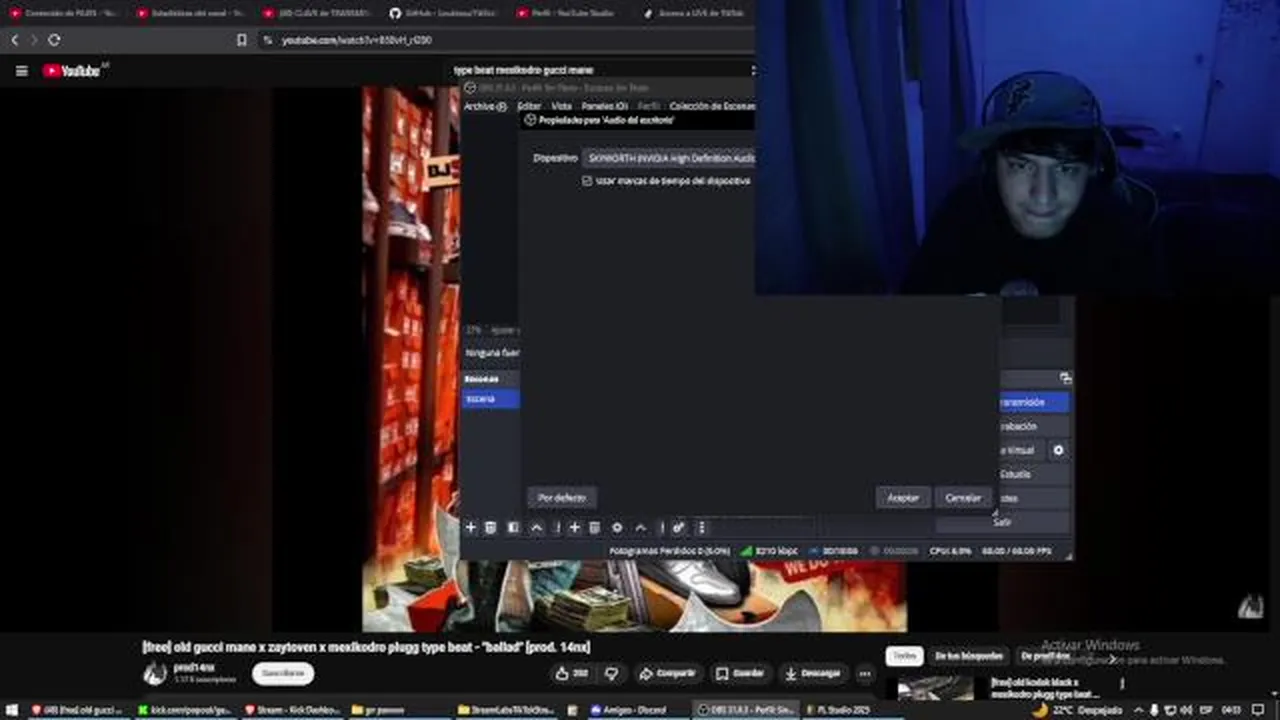Switch to the Acceso a LIVE de TikTok tab

pyautogui.click(x=695, y=13)
